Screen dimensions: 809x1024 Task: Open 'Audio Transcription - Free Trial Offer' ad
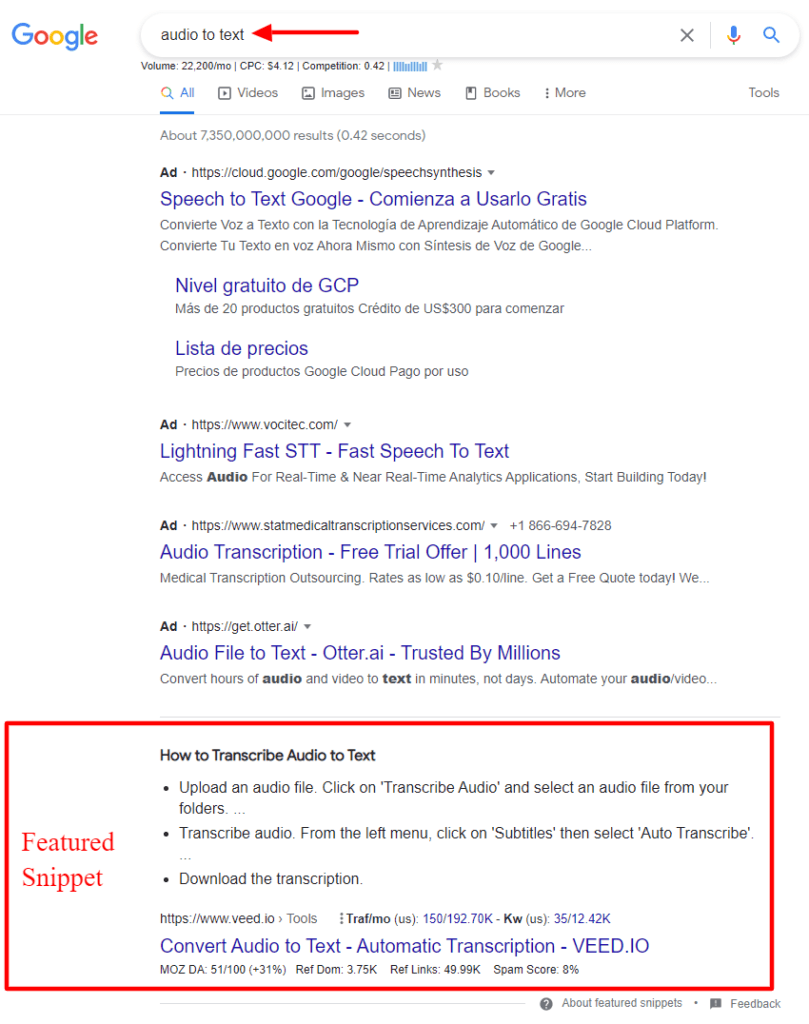[370, 552]
